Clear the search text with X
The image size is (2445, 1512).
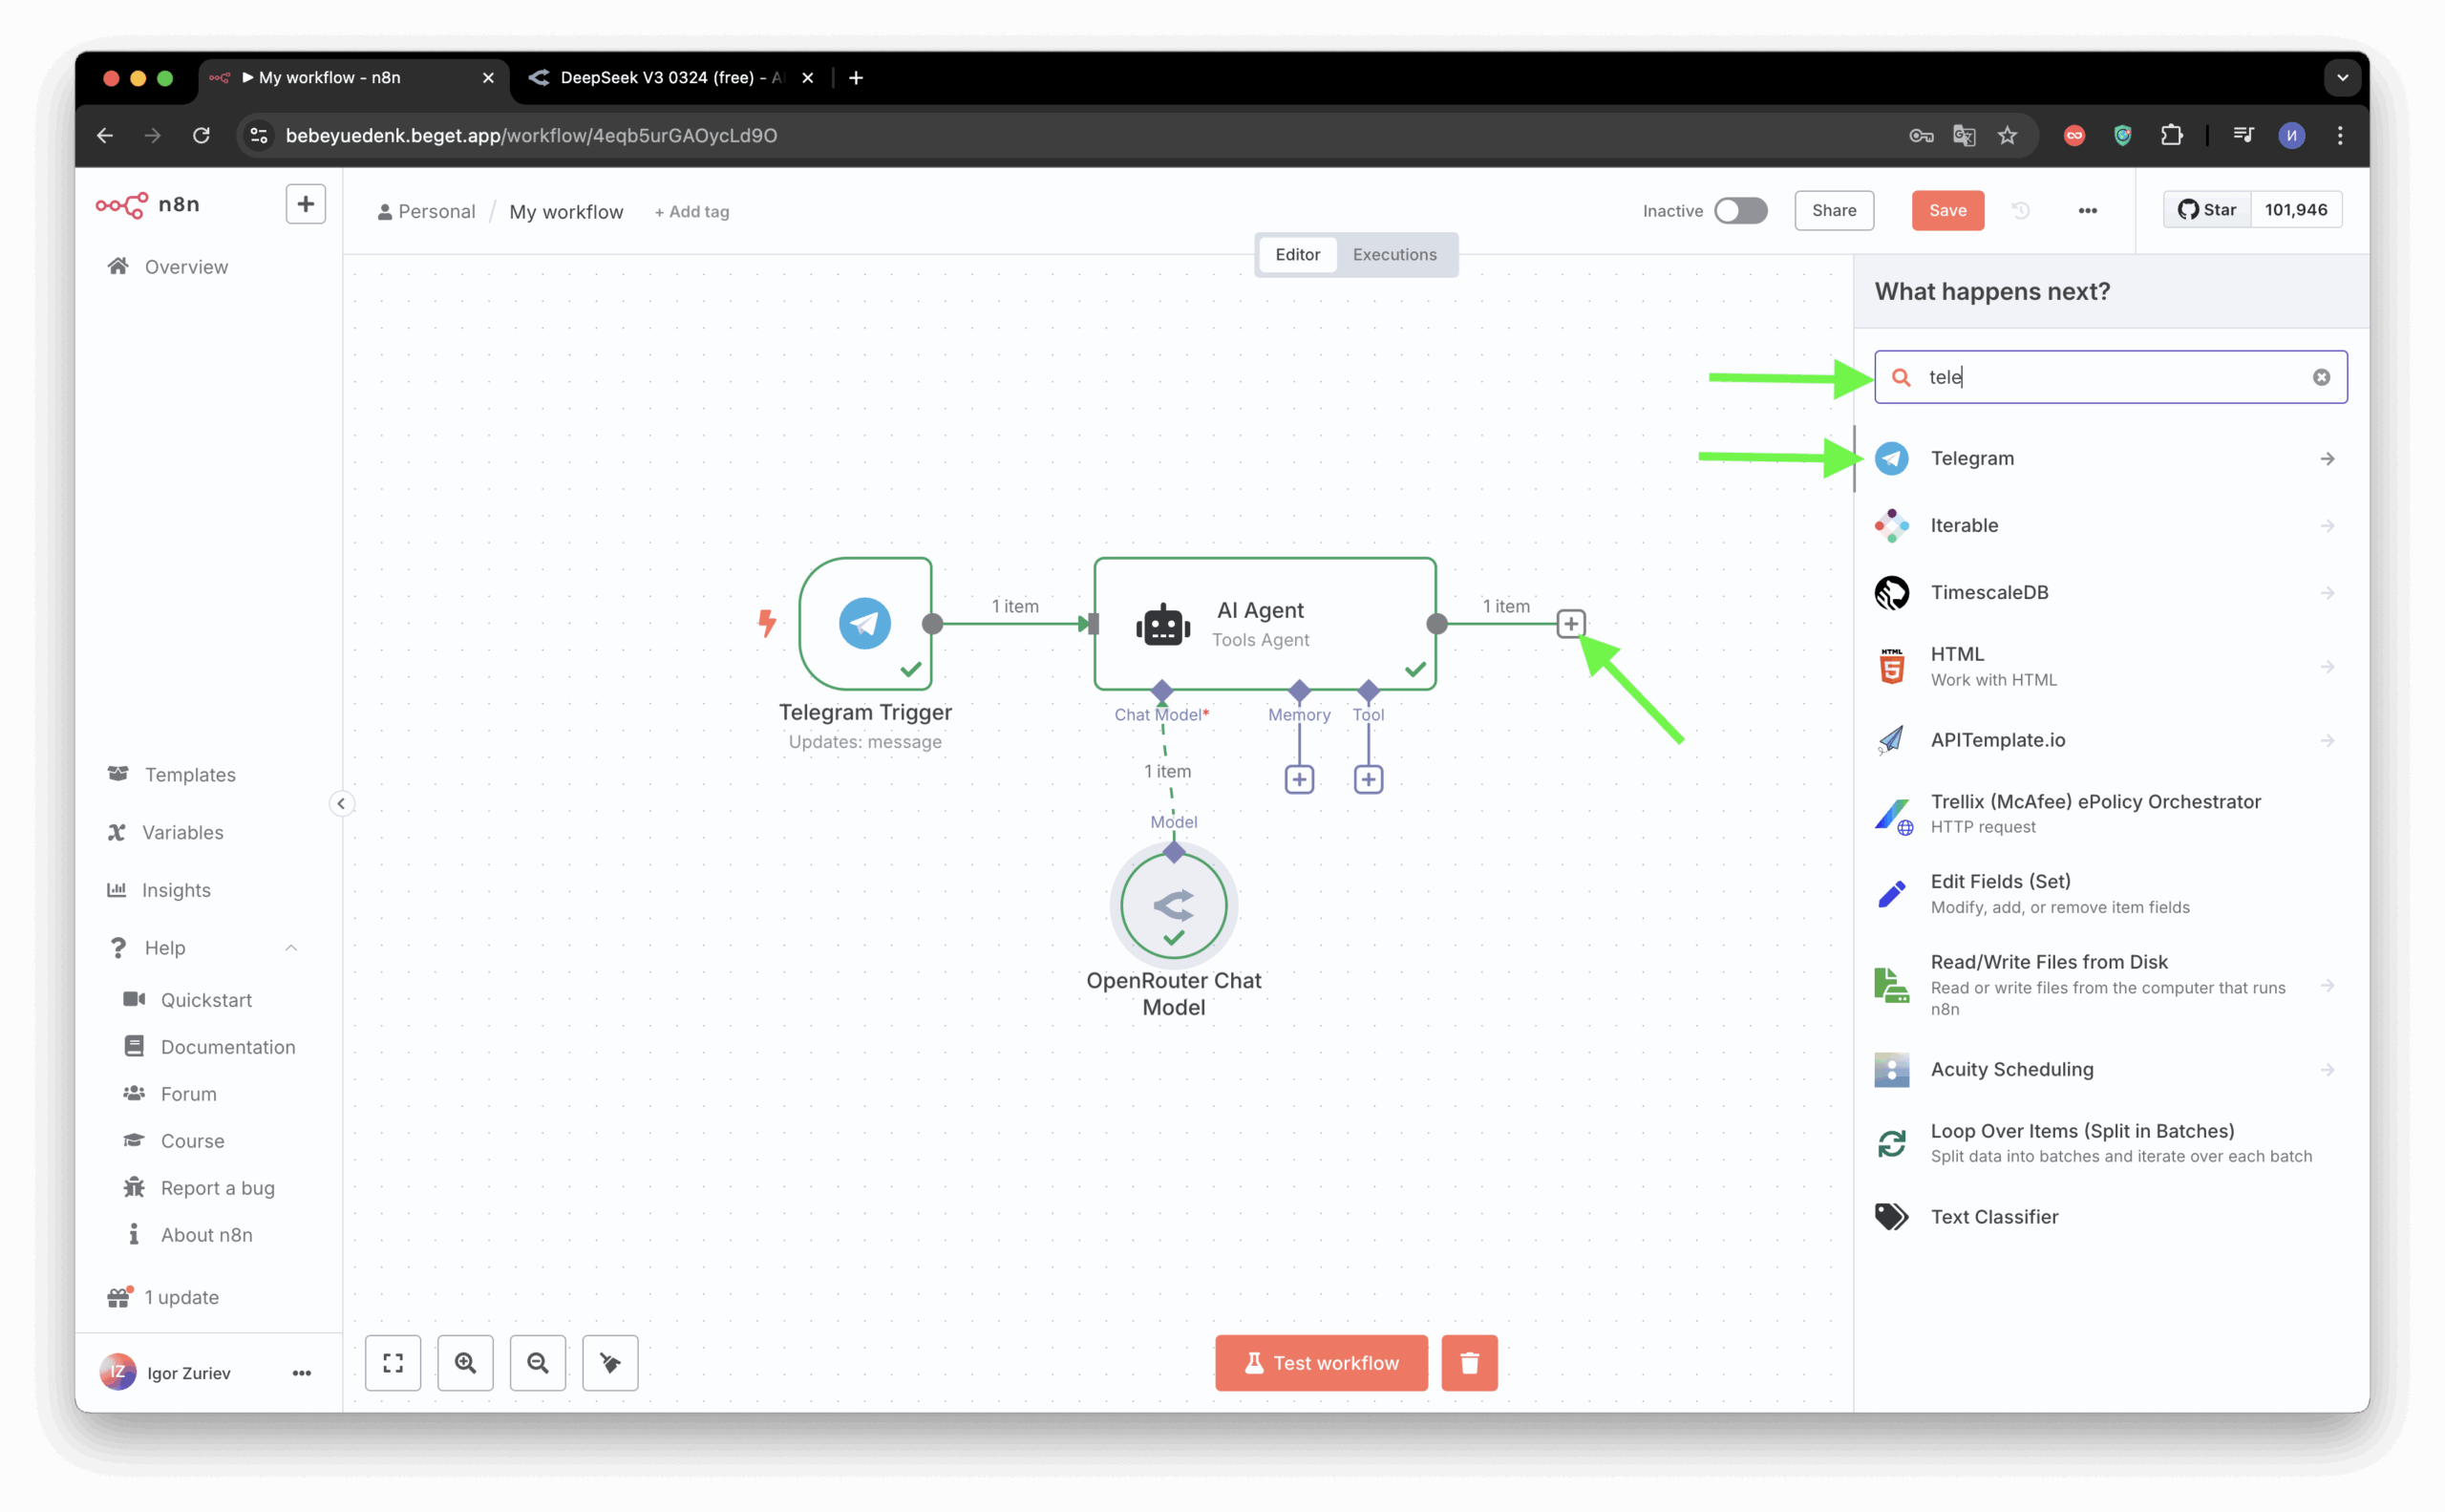(x=2321, y=377)
